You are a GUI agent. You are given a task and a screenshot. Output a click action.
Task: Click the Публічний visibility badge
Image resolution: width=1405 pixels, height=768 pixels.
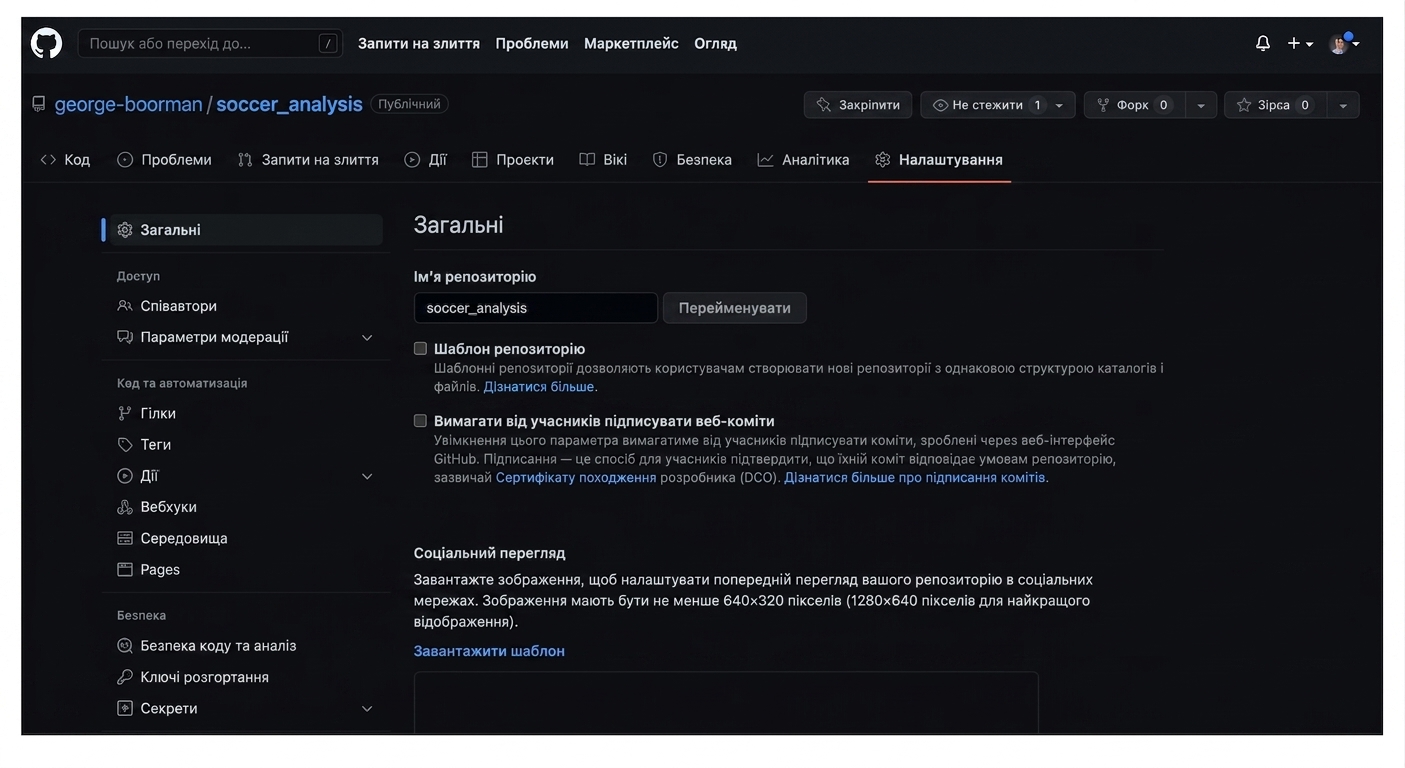coord(409,104)
